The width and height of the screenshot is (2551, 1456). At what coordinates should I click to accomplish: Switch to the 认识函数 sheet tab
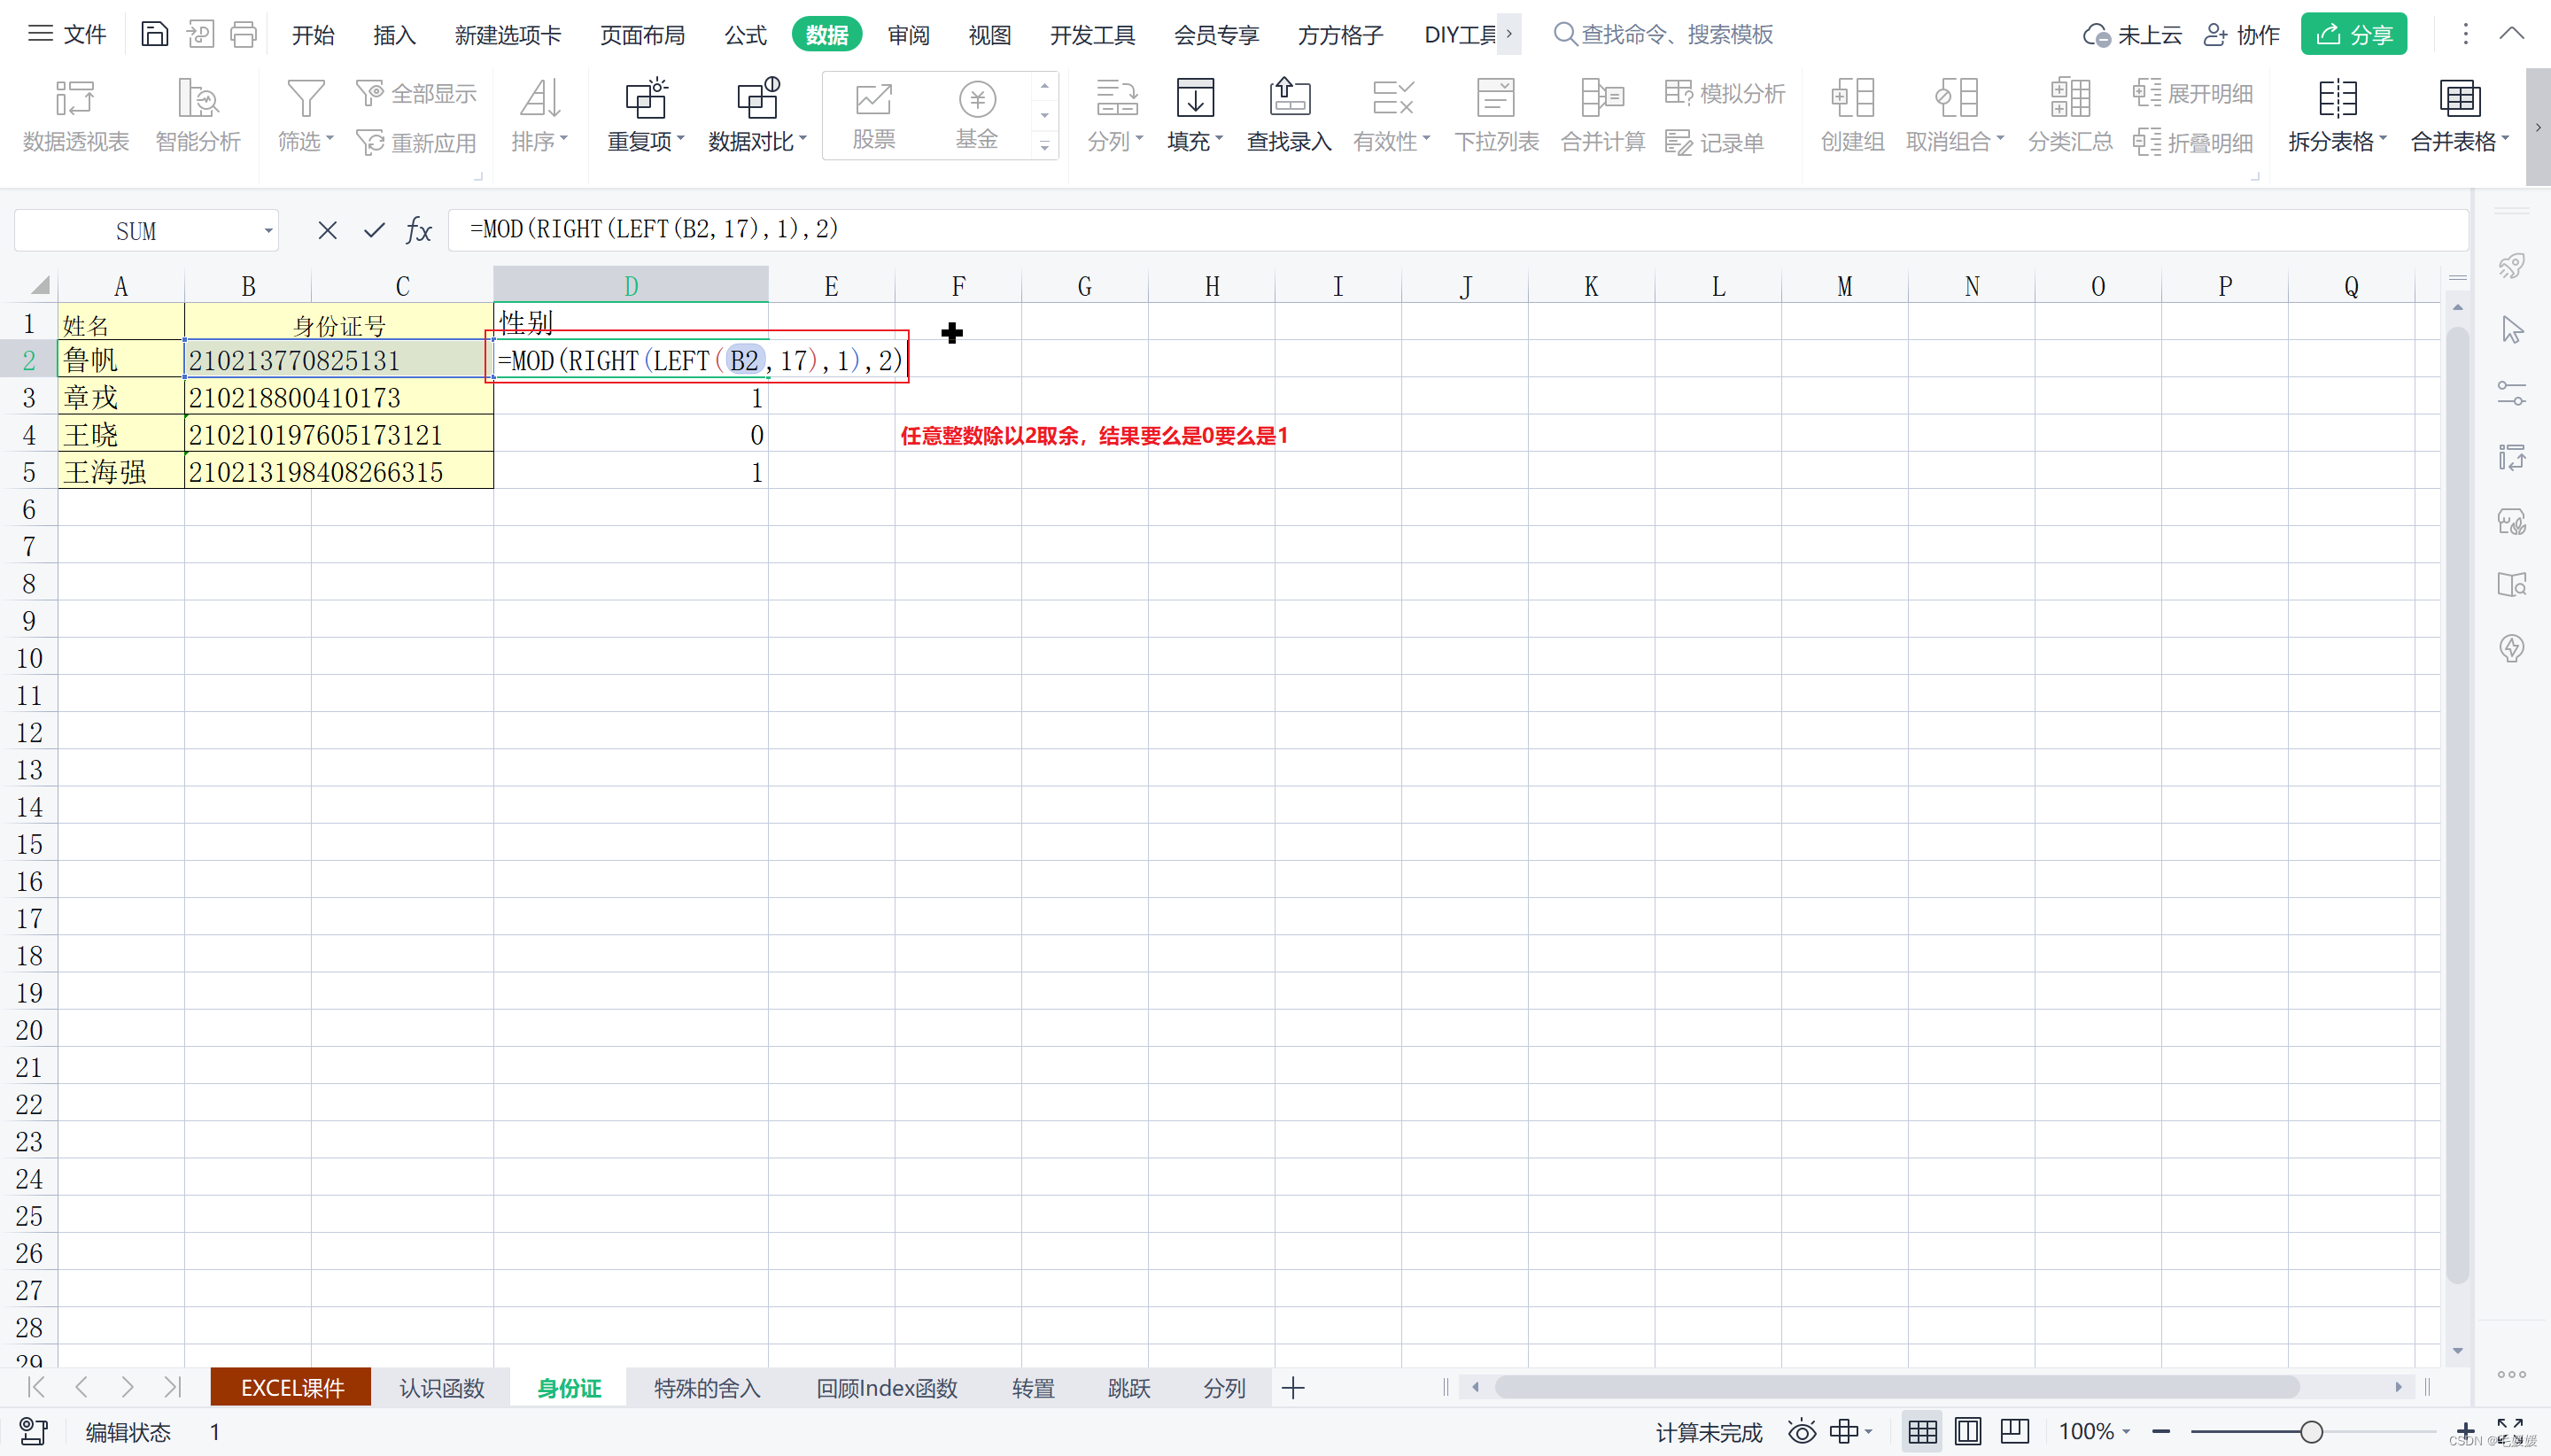(441, 1388)
